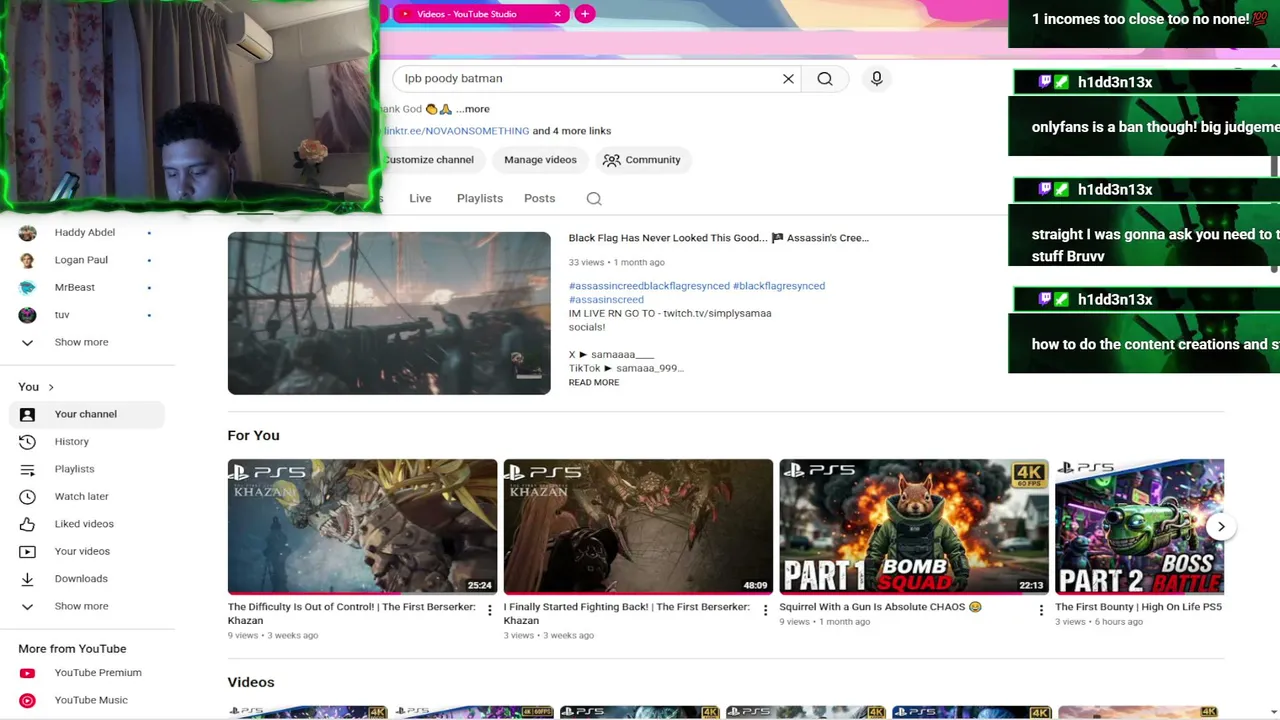Open twitch.tv/simplysamaa link in description

click(717, 313)
